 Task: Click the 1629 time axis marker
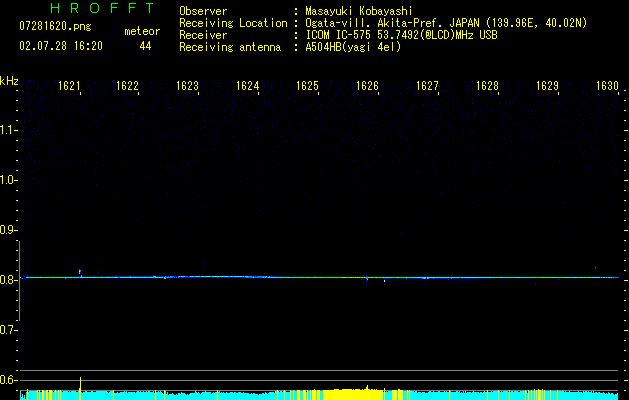point(548,86)
